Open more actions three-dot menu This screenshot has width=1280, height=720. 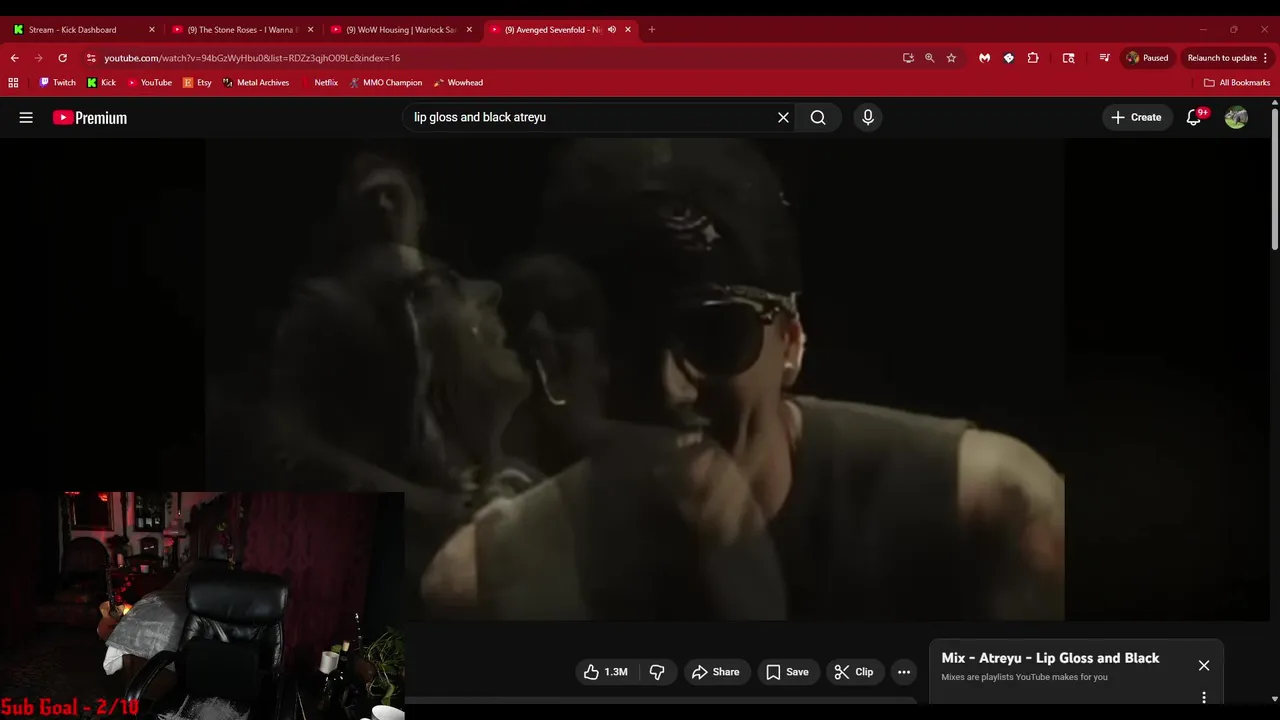click(904, 672)
